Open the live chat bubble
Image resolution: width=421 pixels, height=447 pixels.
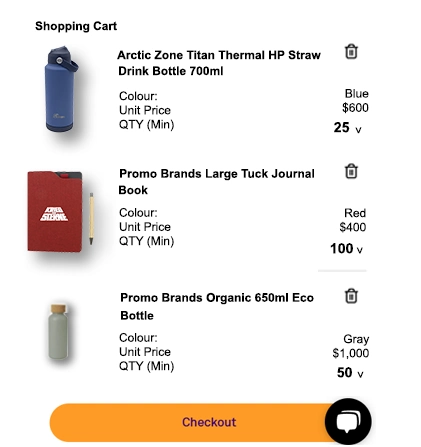(348, 421)
